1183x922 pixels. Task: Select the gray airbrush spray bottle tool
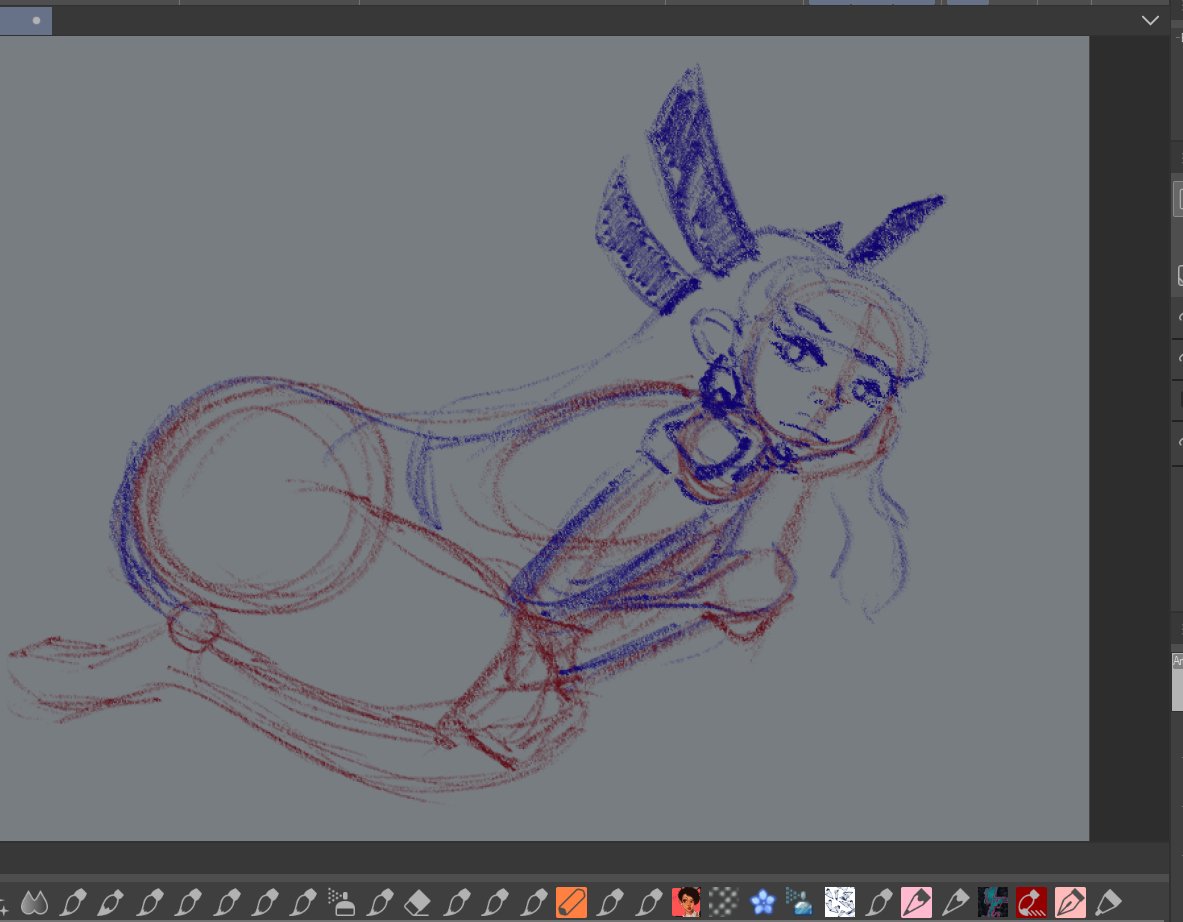tap(341, 902)
